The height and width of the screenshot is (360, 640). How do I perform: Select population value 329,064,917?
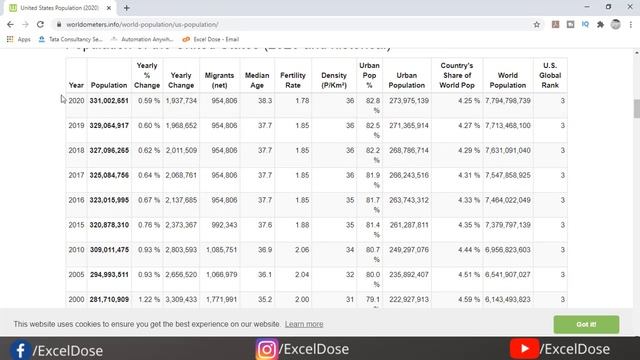pyautogui.click(x=109, y=125)
